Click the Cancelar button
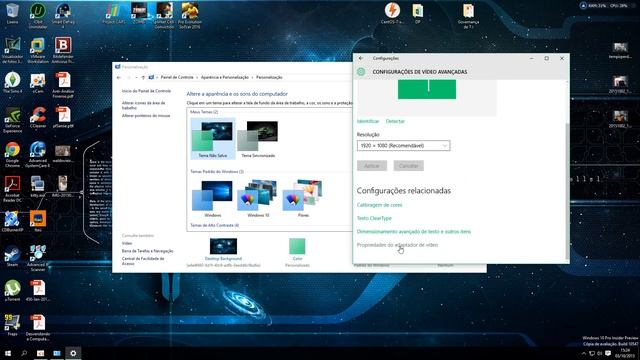This screenshot has height=360, width=640. tap(409, 166)
